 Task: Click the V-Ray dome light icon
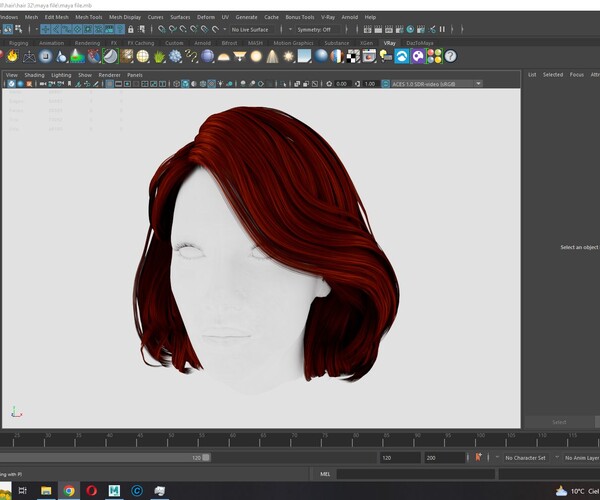point(223,57)
